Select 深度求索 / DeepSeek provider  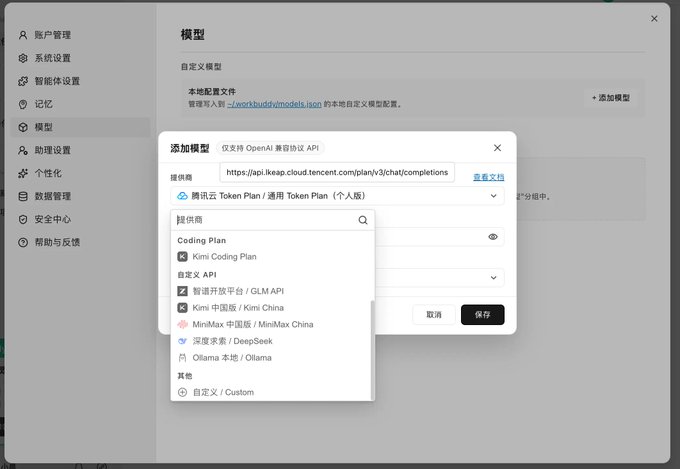pos(271,341)
